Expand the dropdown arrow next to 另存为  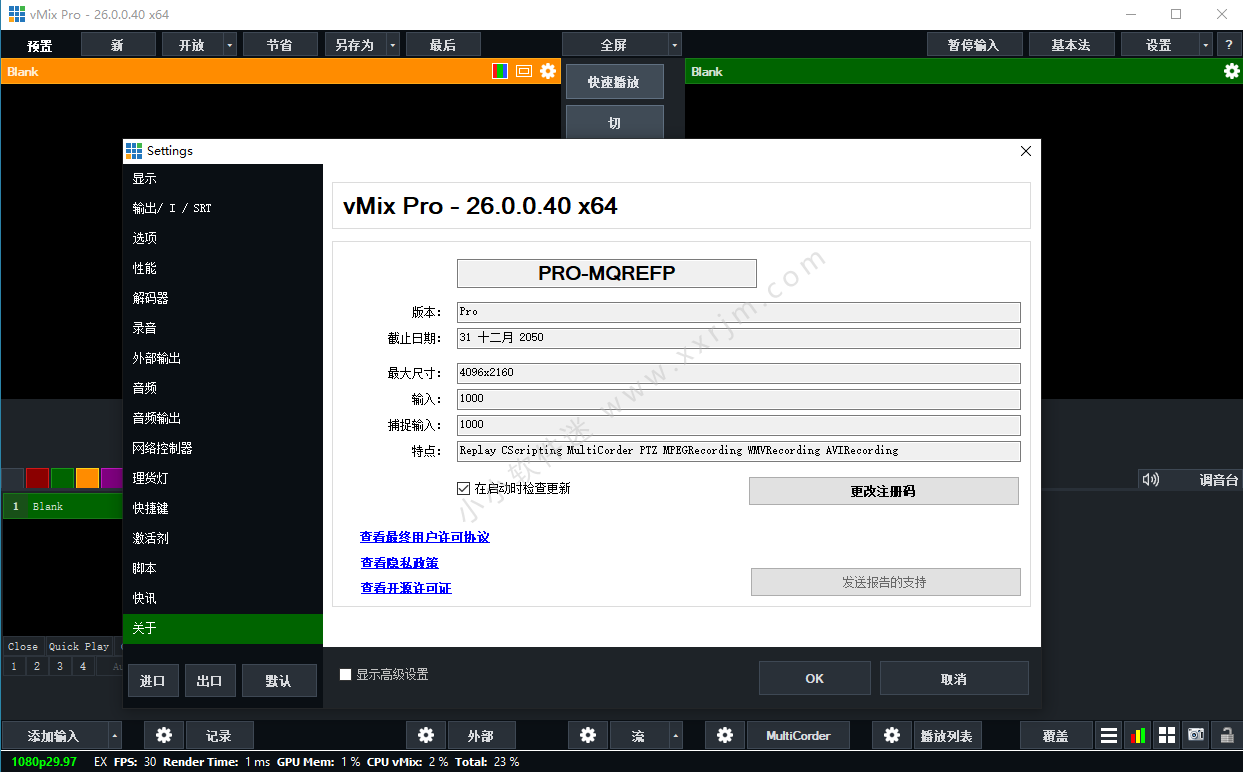392,45
